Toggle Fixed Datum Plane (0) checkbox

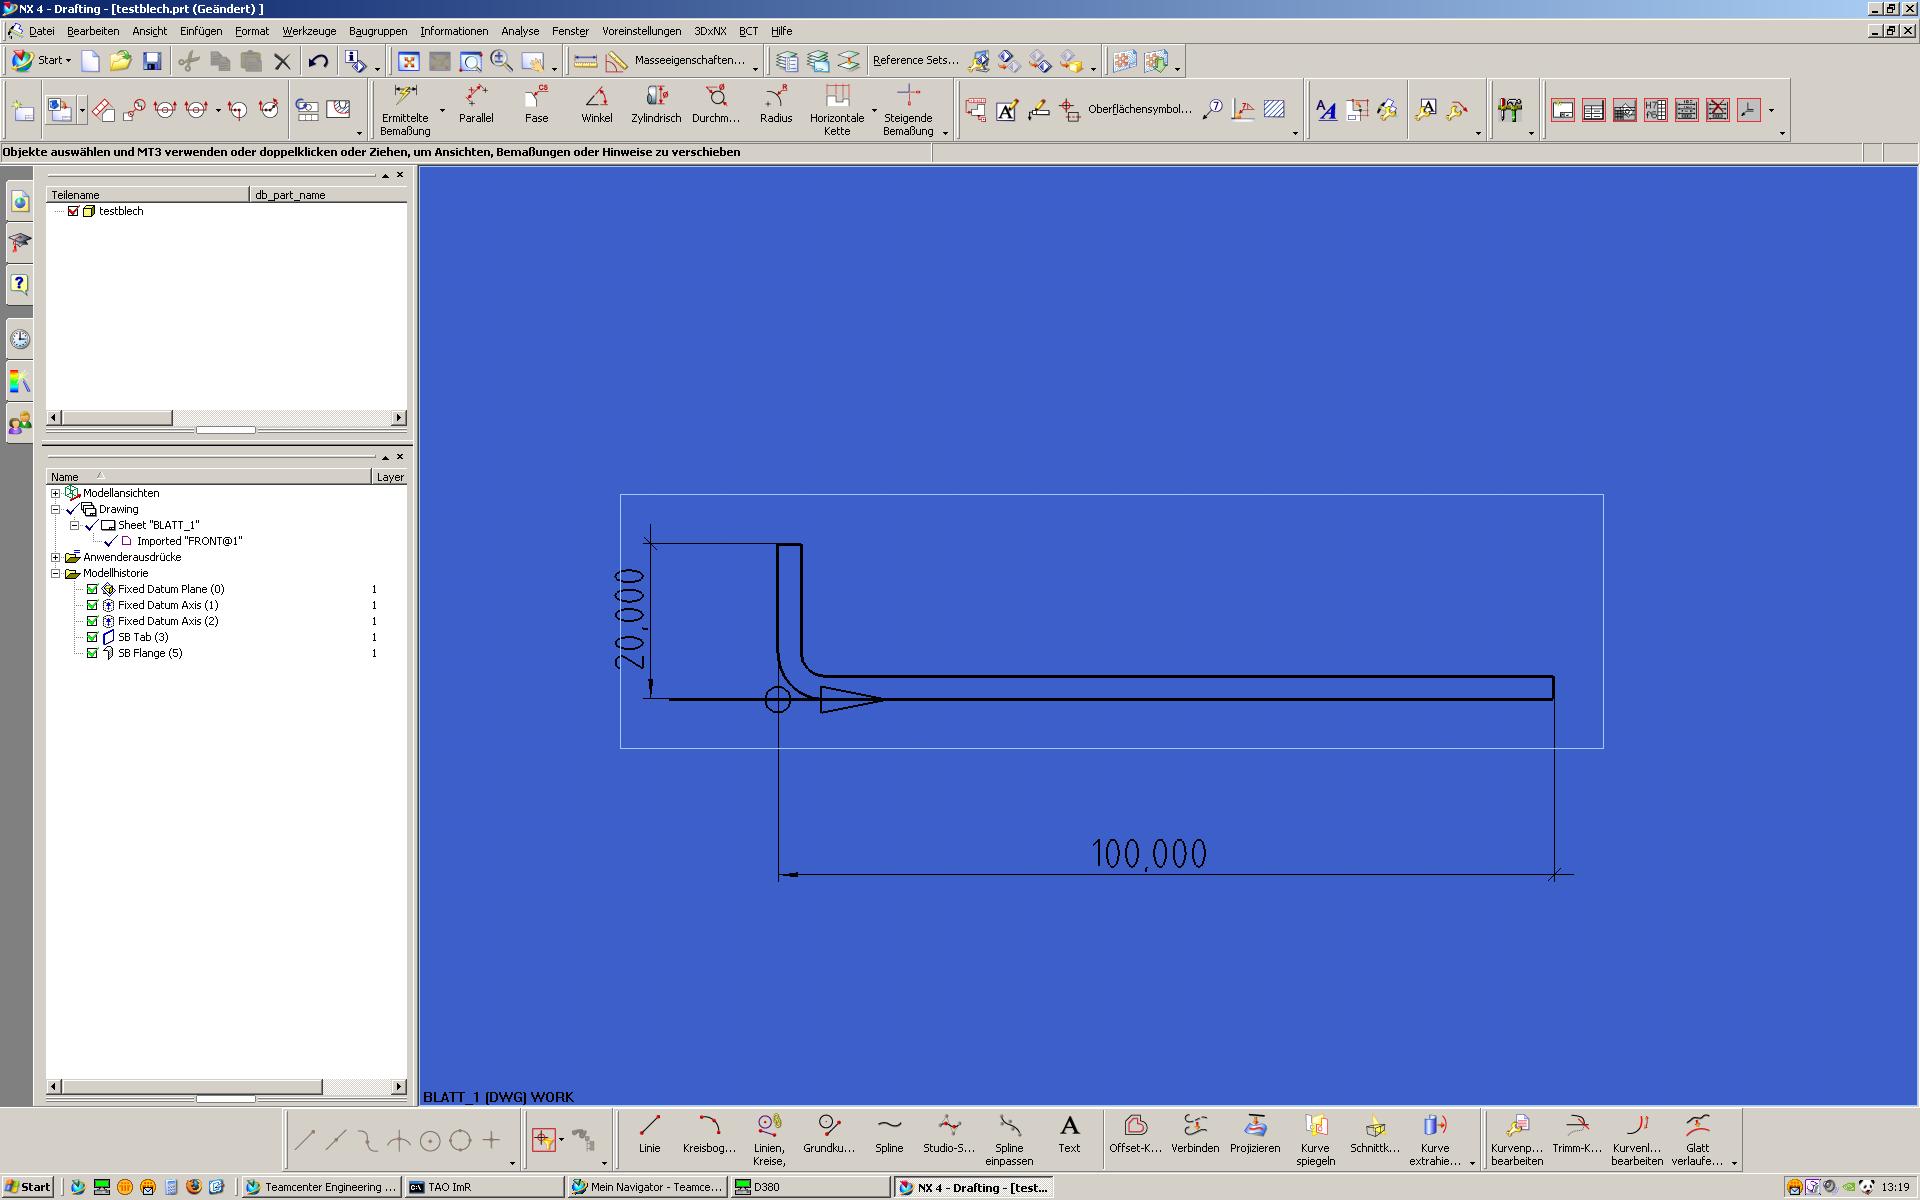pyautogui.click(x=92, y=589)
